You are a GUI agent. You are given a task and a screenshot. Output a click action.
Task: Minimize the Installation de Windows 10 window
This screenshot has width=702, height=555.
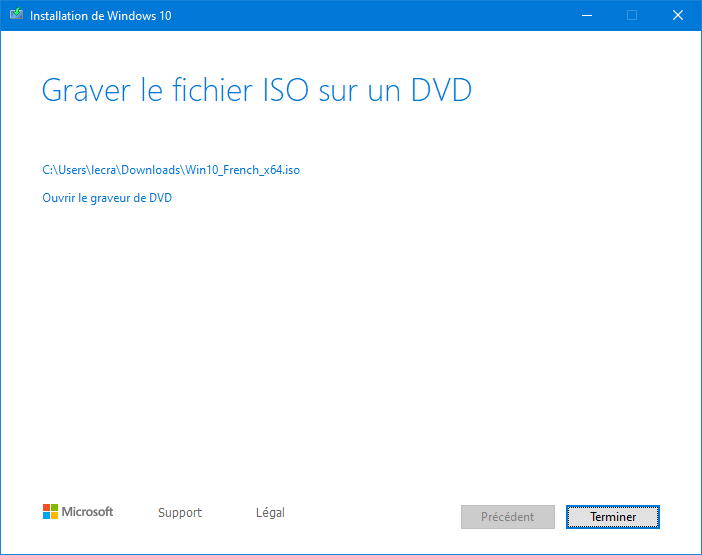(587, 16)
